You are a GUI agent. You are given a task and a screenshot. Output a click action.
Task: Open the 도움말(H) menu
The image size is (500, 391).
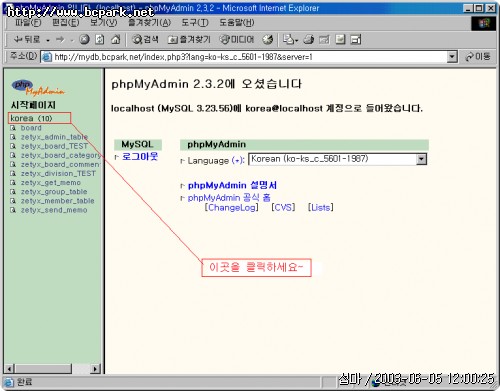pos(237,23)
